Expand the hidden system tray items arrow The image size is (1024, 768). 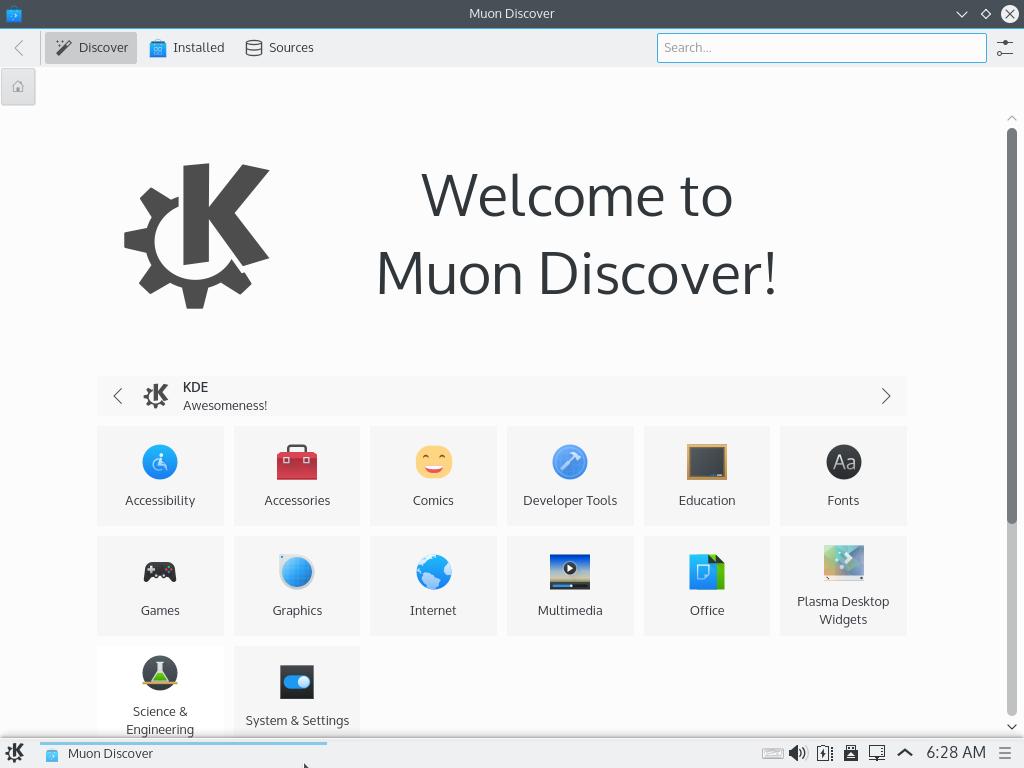coord(904,753)
